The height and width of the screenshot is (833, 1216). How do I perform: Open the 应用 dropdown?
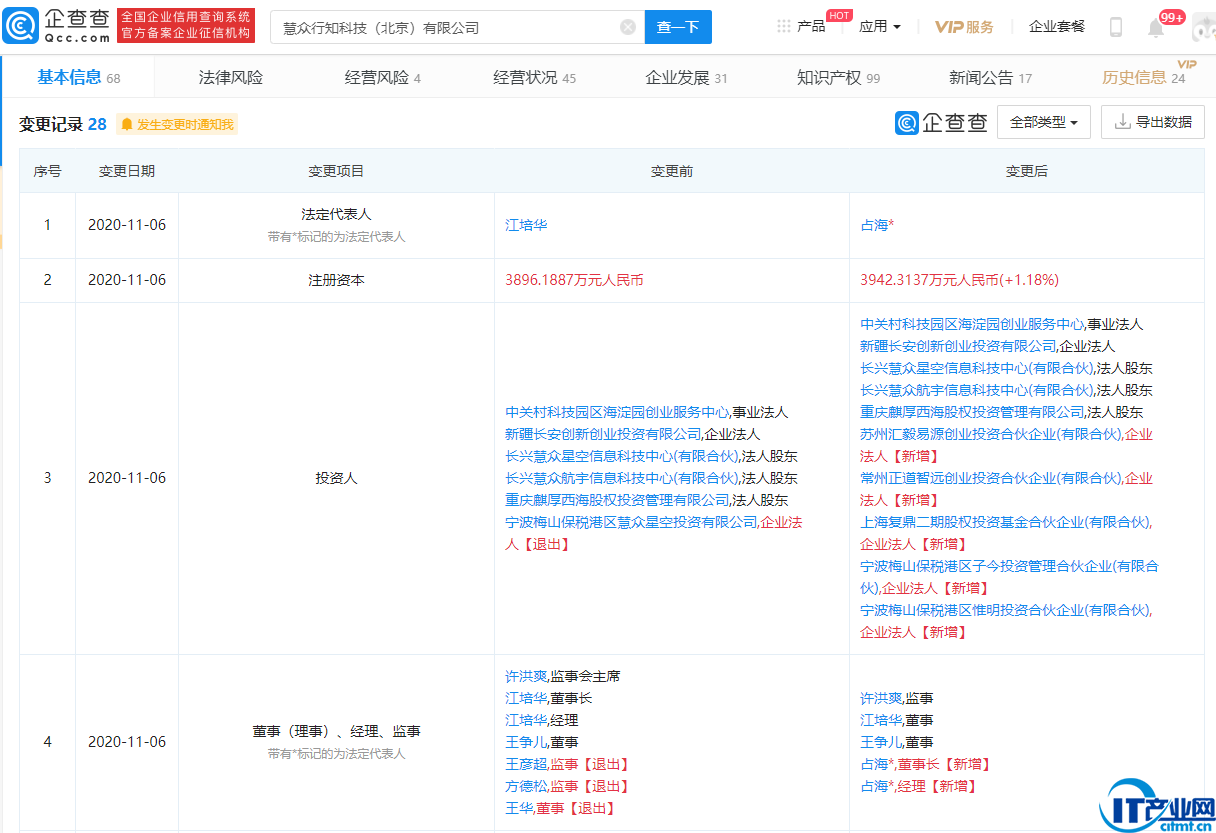coord(880,26)
